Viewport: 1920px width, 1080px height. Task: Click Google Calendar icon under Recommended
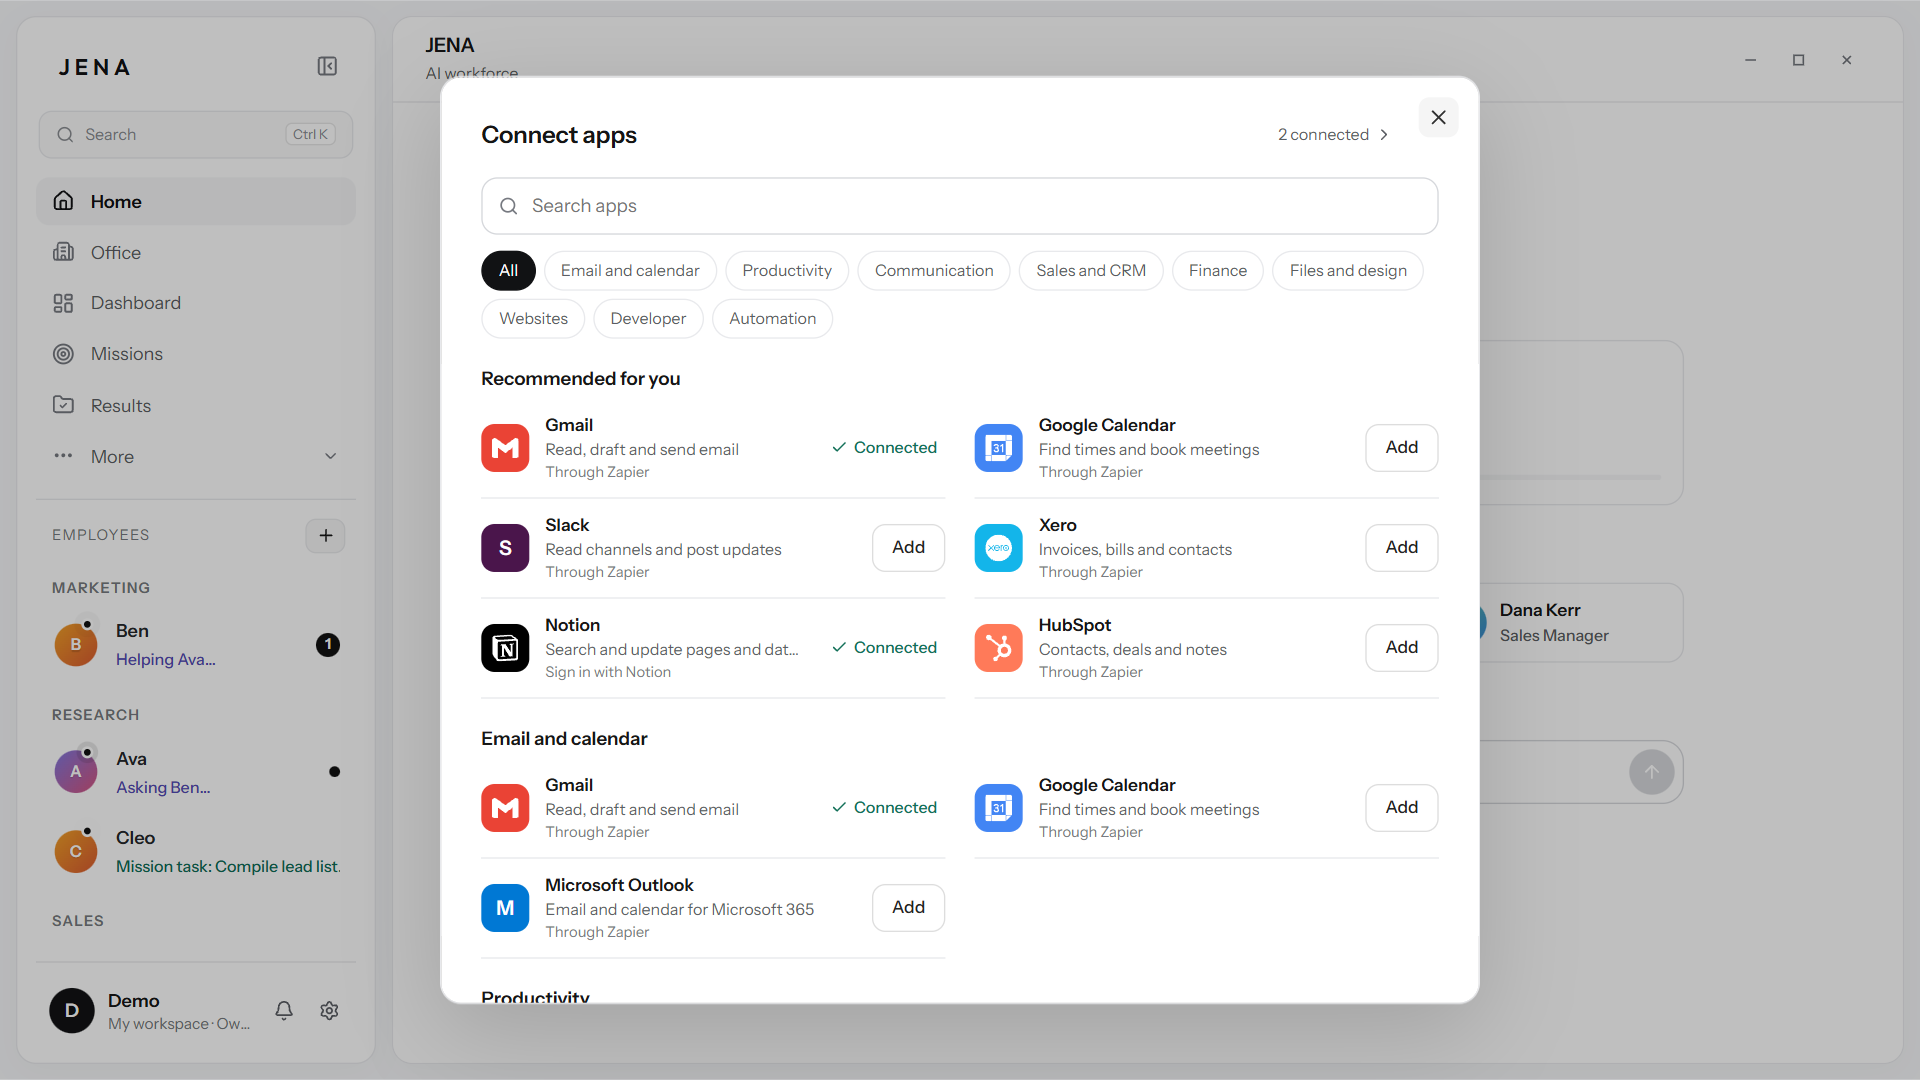click(998, 448)
